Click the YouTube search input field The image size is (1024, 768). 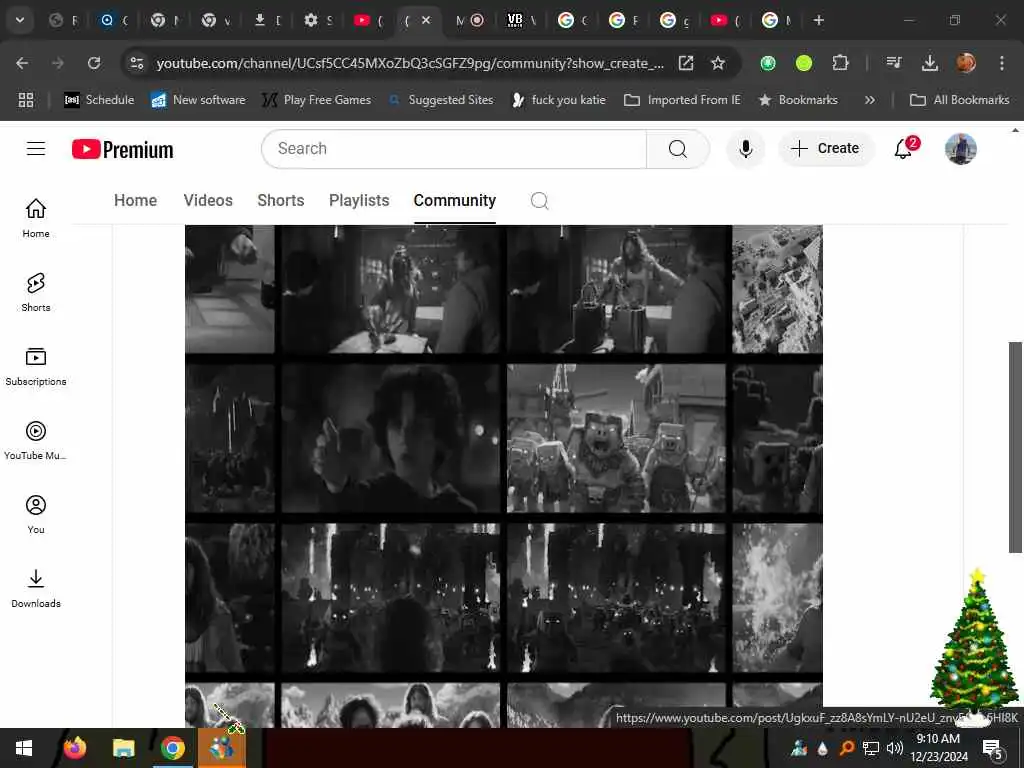[454, 149]
